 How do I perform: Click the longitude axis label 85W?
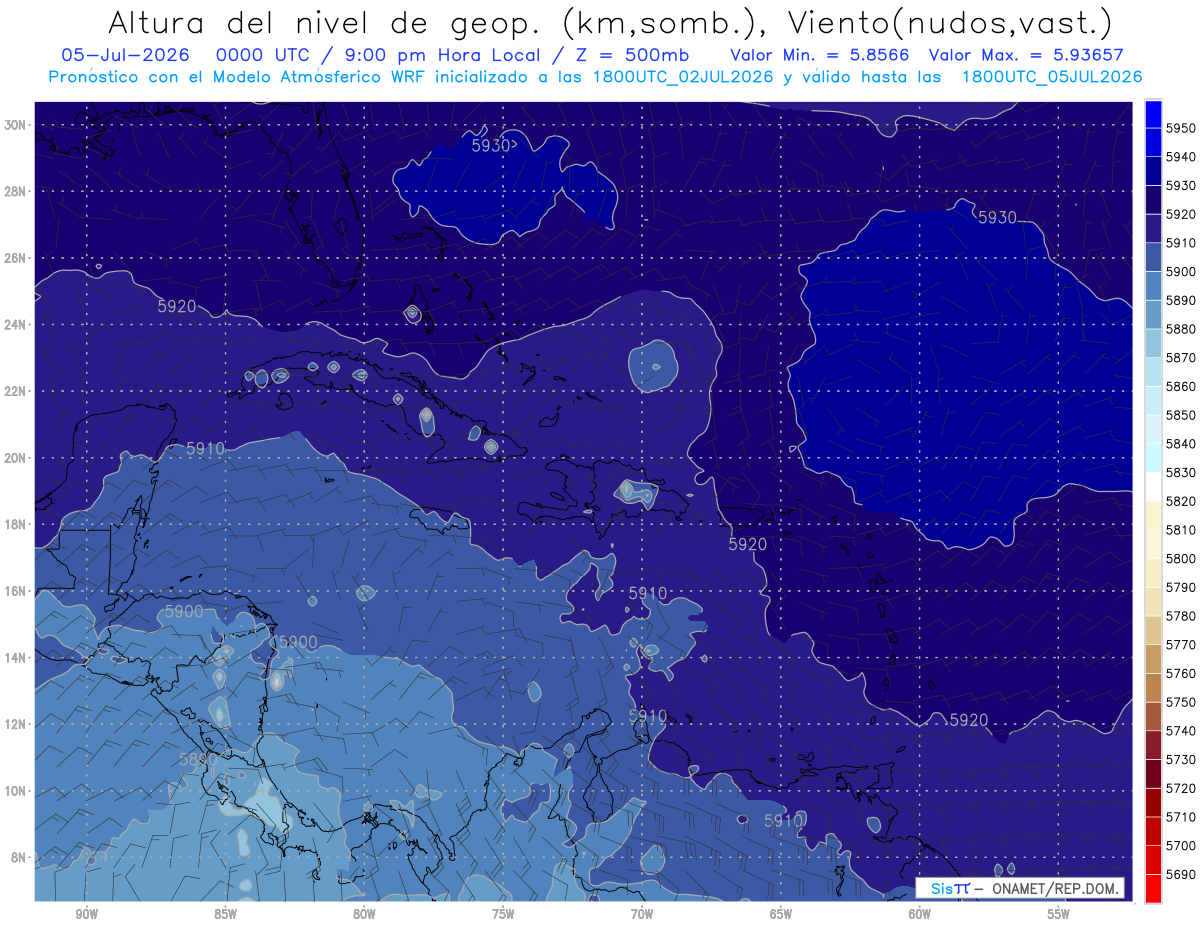225,914
